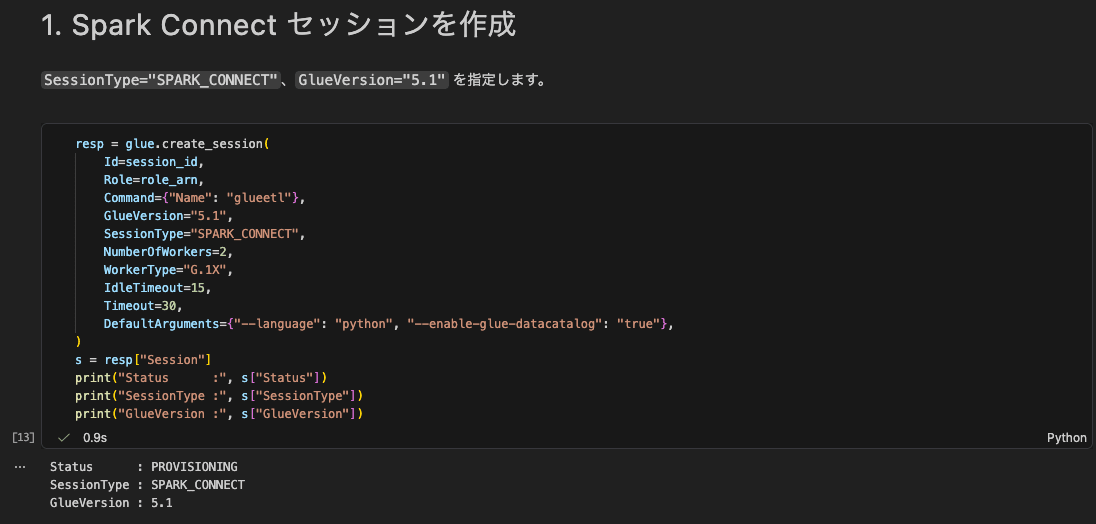1096x524 pixels.
Task: Click the inline code SessionType="SPARK_CONNECT" in the description
Action: (160, 80)
